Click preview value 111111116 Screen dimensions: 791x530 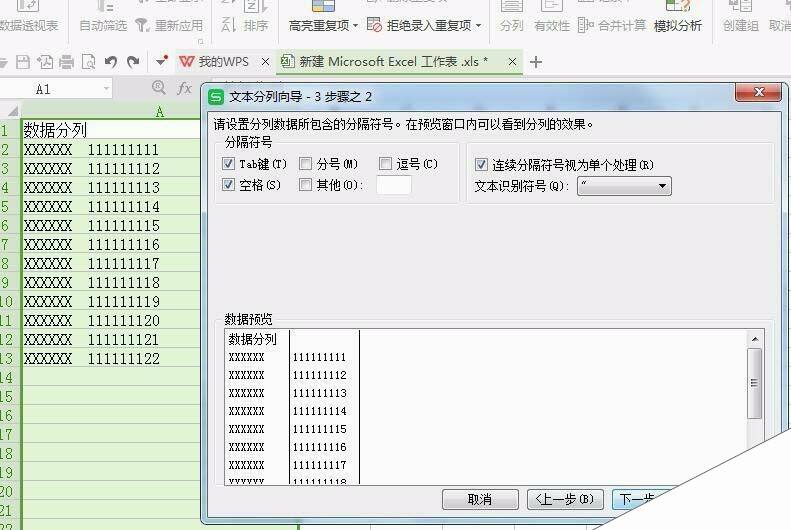pyautogui.click(x=320, y=447)
